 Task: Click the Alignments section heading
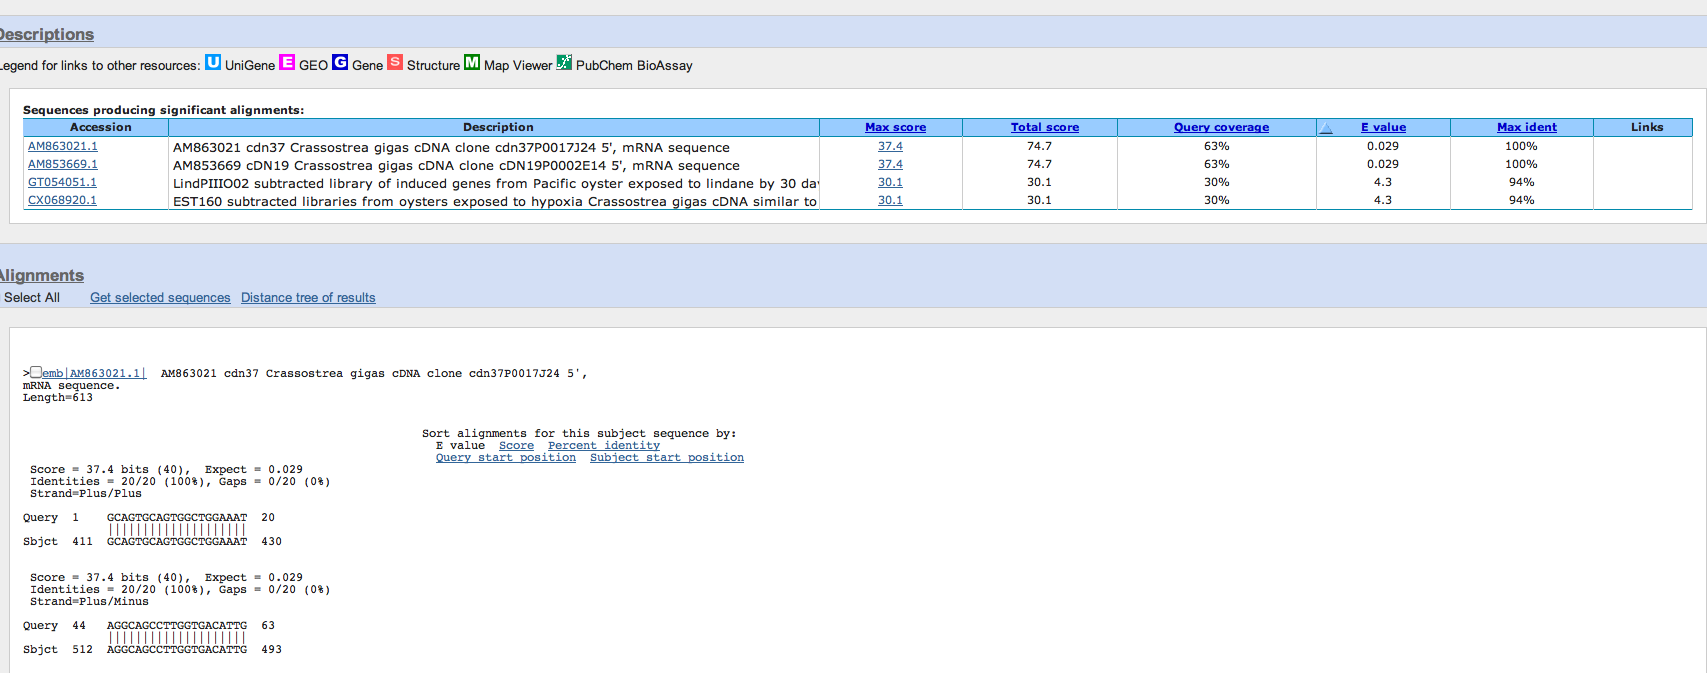pyautogui.click(x=42, y=275)
